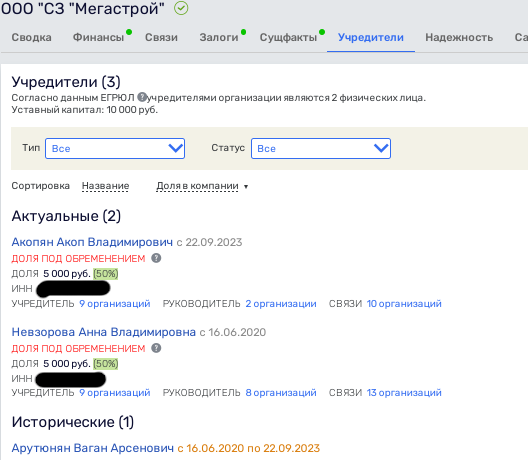Viewport: 528px width, 460px height.
Task: View Акопян's 9 организаций as founder
Action: [114, 303]
